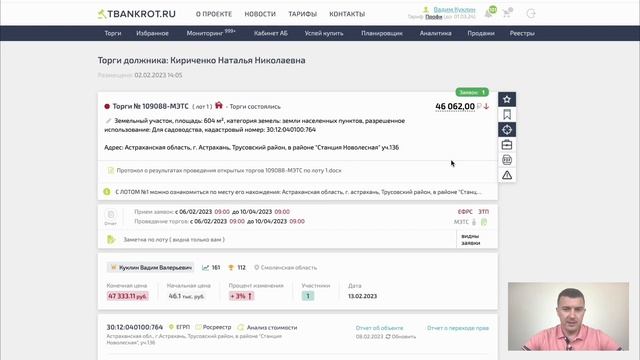Click the logout icon in the header
This screenshot has width=640, height=360.
click(531, 13)
